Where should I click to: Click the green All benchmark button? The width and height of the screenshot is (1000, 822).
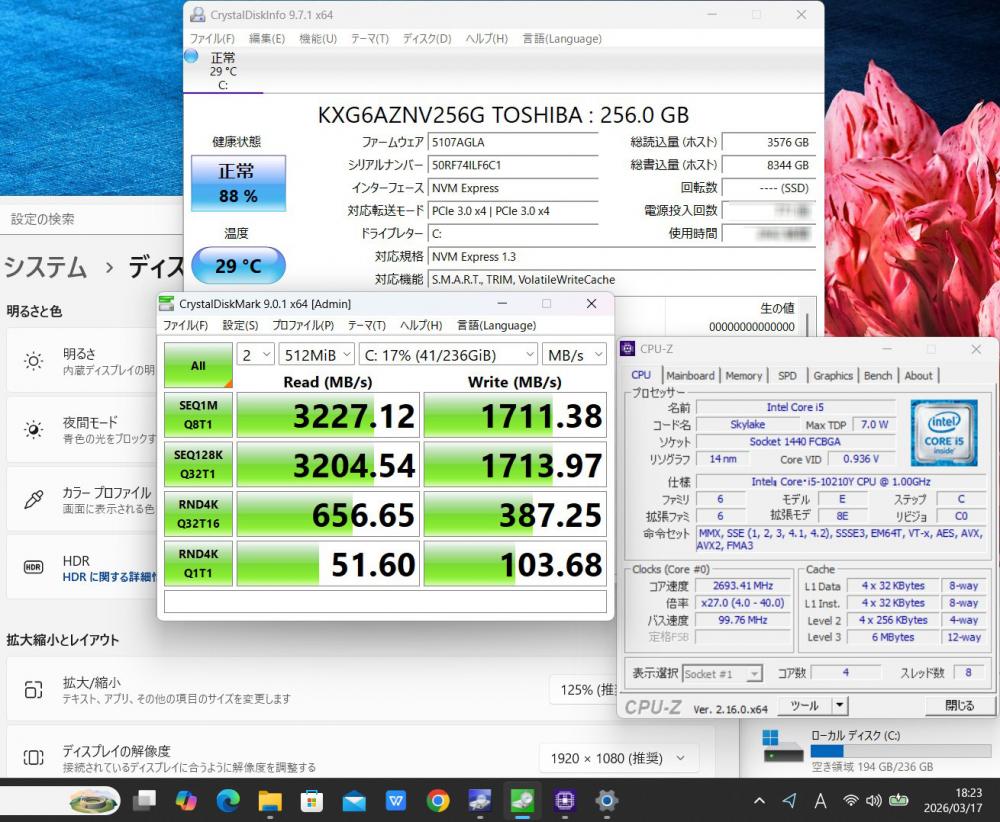coord(198,366)
